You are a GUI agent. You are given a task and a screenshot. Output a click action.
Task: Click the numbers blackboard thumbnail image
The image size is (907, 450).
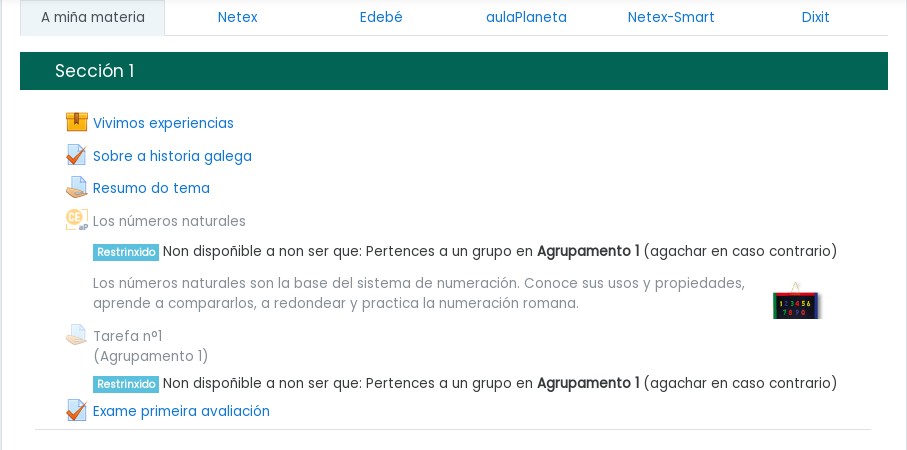point(796,302)
